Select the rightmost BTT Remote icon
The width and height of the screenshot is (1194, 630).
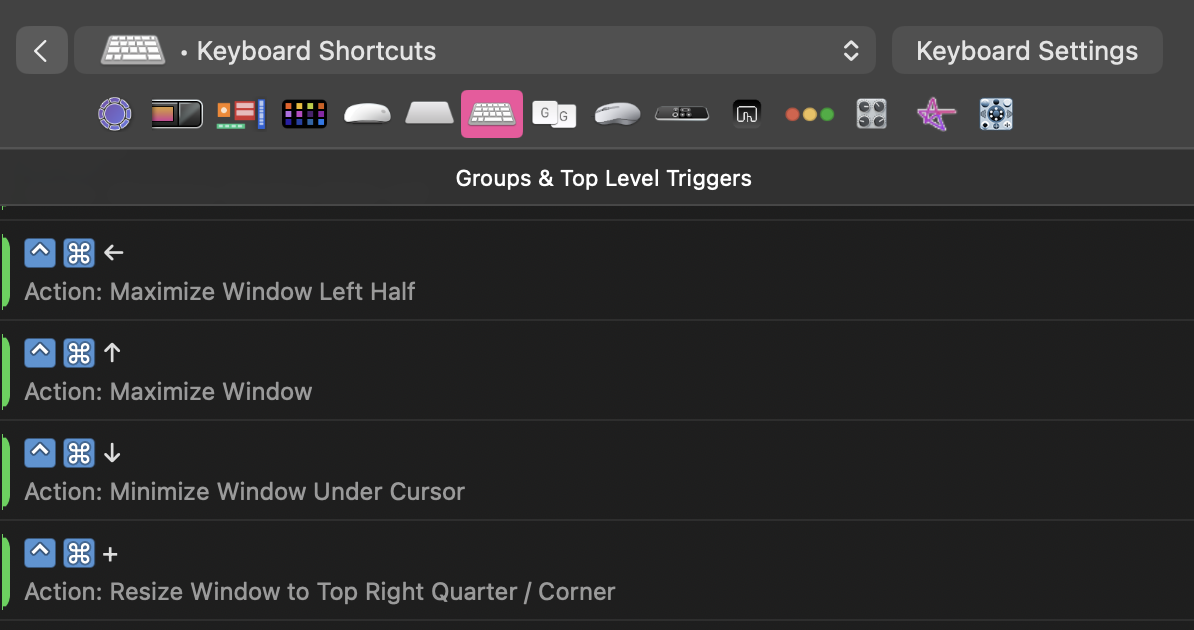995,114
